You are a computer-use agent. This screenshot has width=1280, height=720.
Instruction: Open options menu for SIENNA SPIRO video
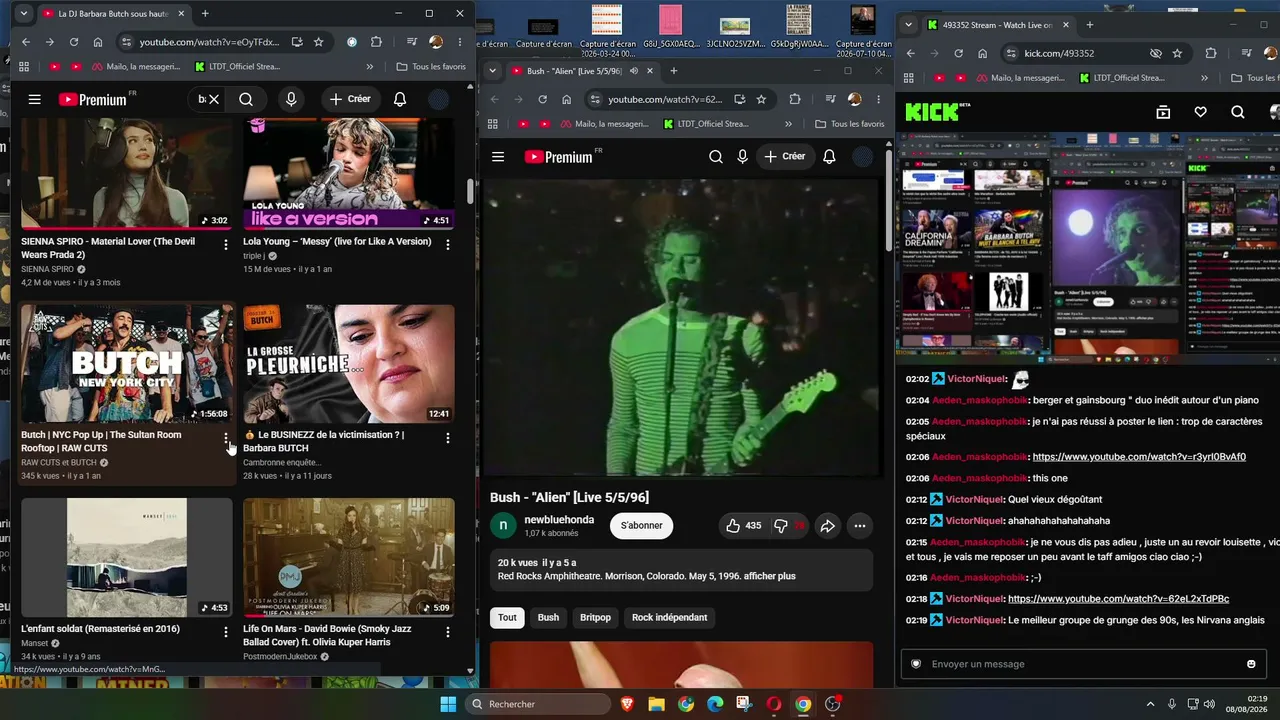coord(225,244)
